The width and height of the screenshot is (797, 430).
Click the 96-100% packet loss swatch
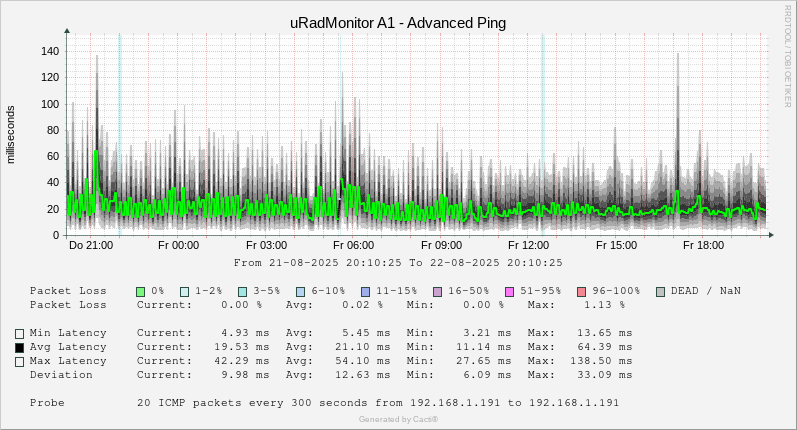pos(581,292)
